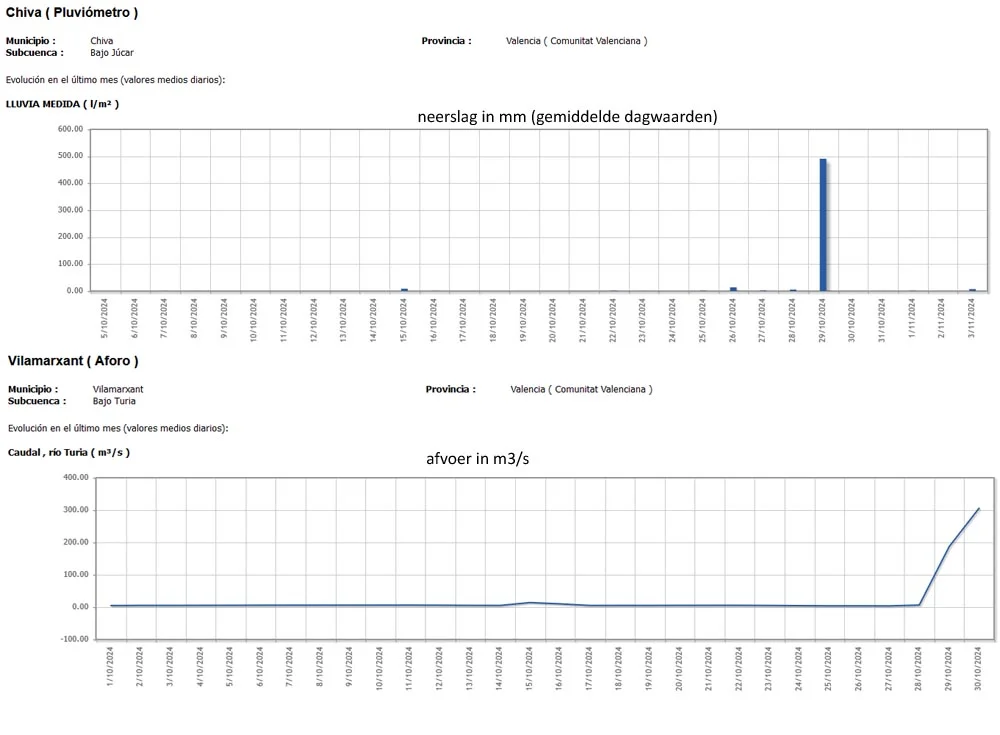Click the 'Bajo Júcar' subcuenca value
The width and height of the screenshot is (1000, 735).
coord(112,52)
